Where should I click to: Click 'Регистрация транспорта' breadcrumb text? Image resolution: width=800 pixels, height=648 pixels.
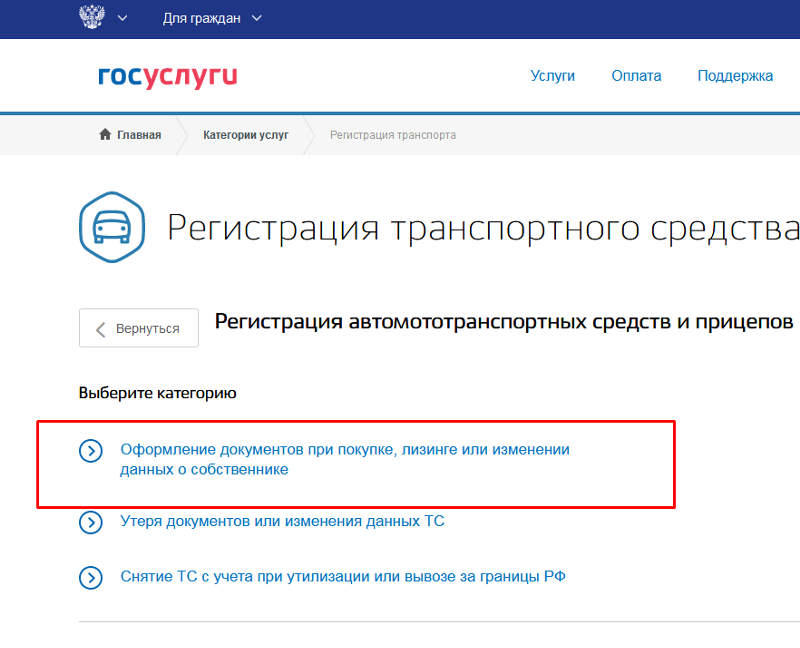tap(393, 135)
